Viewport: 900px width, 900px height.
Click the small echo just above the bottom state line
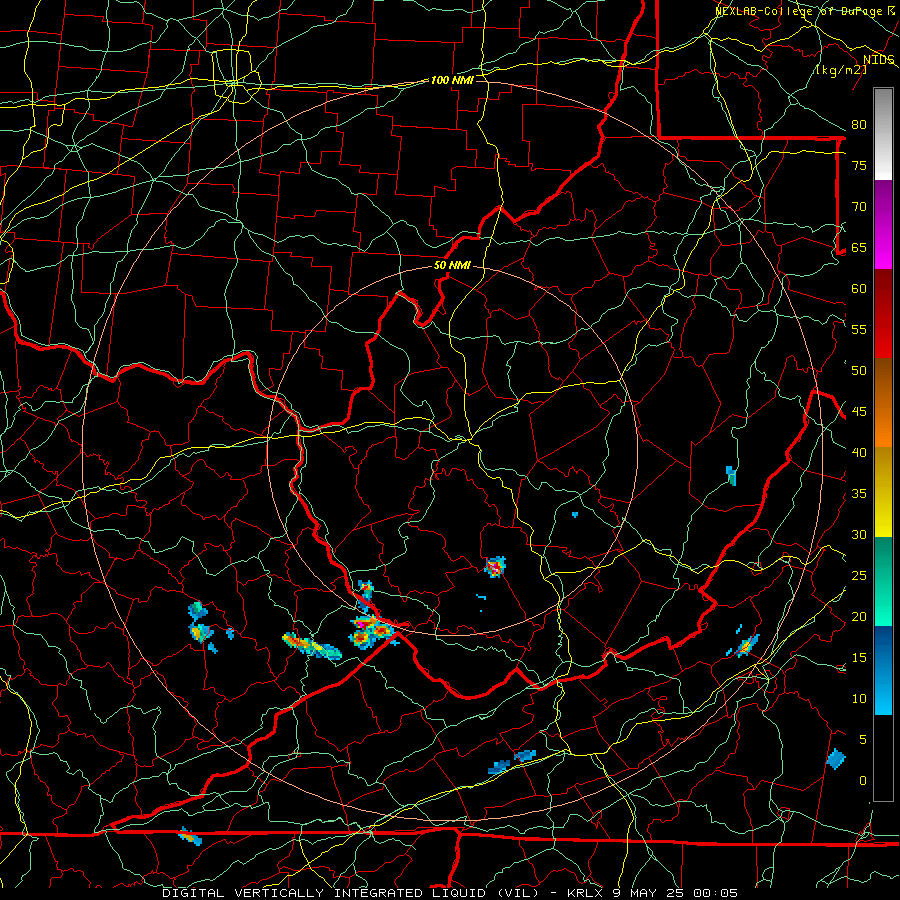(x=189, y=837)
